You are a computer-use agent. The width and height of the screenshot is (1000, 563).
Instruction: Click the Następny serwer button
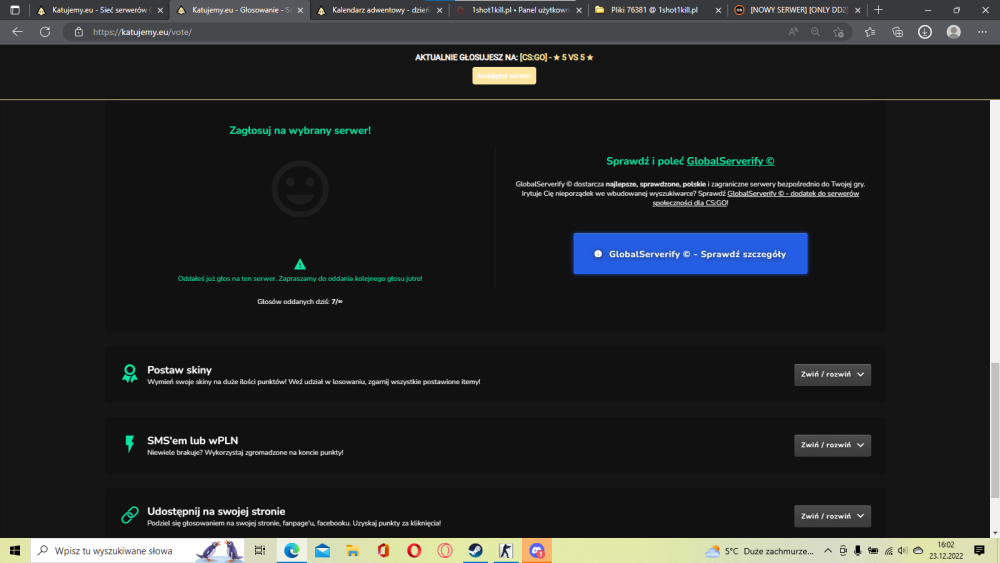[x=504, y=75]
